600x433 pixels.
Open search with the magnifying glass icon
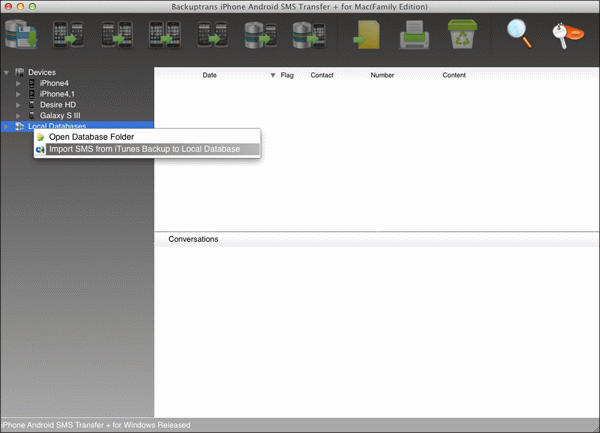pos(519,34)
